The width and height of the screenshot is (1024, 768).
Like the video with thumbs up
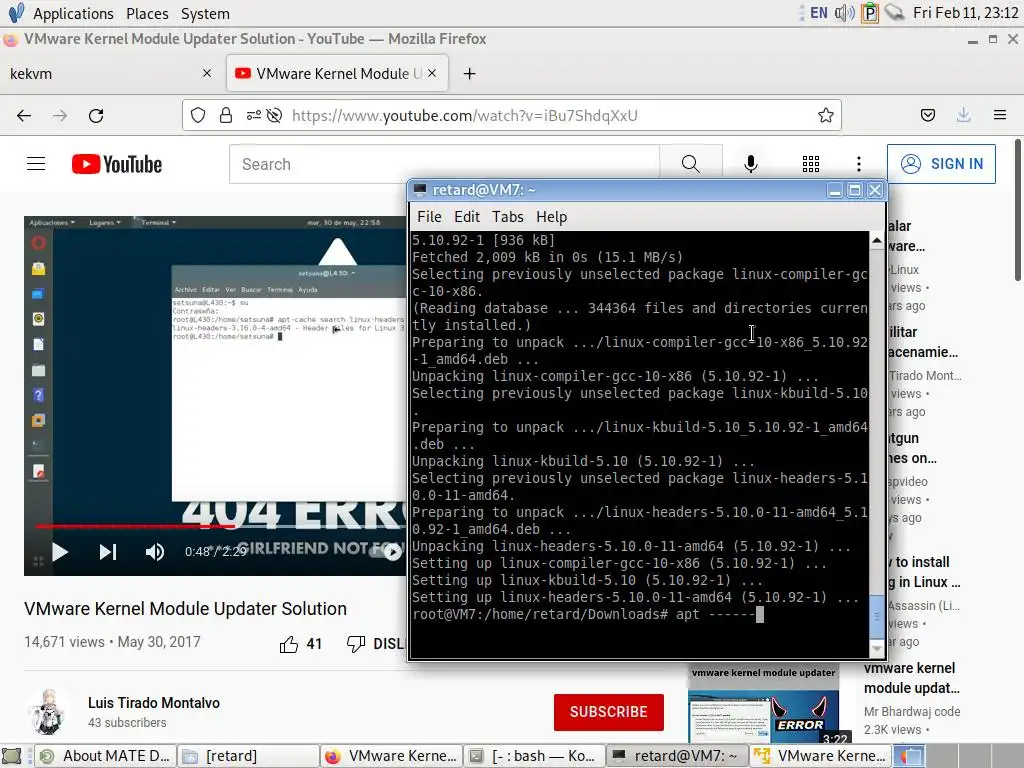[289, 645]
